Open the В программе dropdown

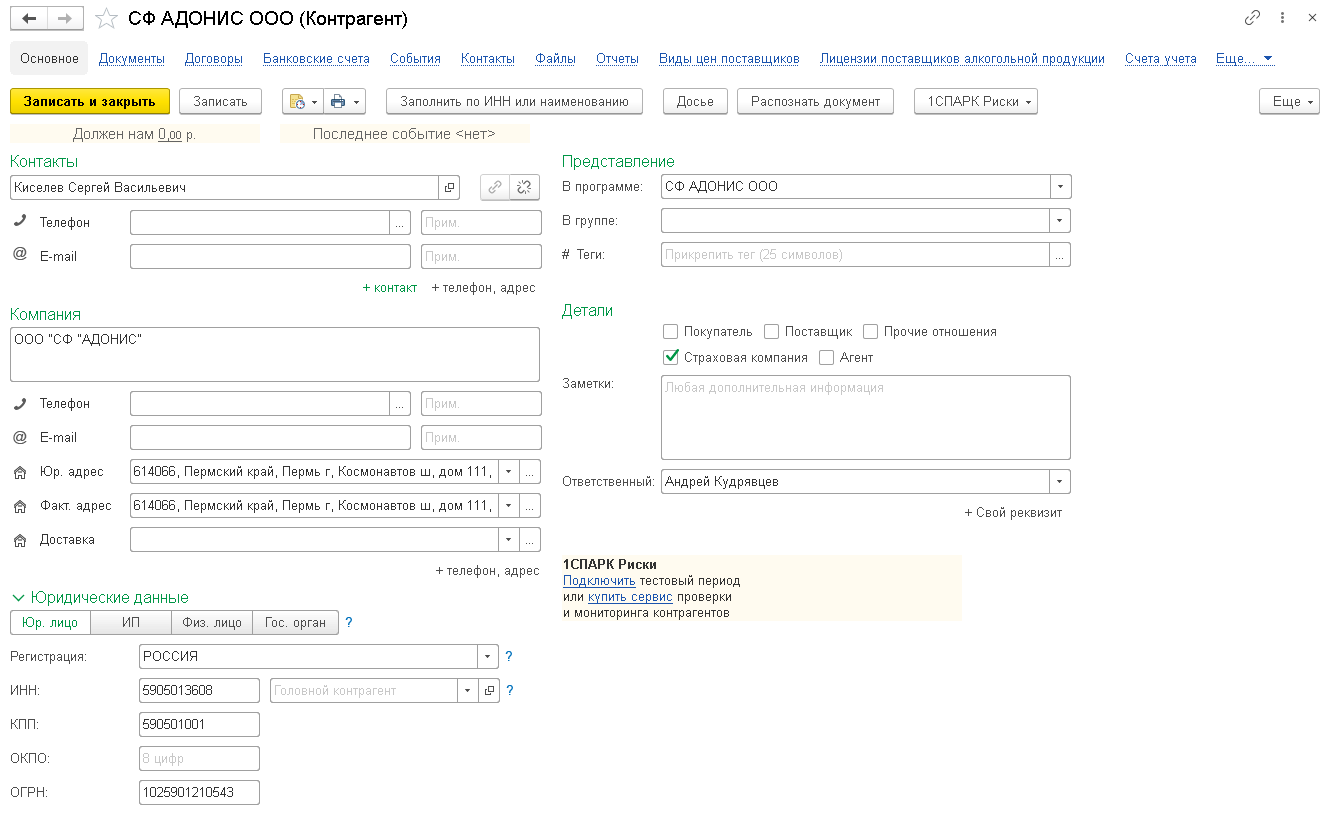click(x=1060, y=187)
